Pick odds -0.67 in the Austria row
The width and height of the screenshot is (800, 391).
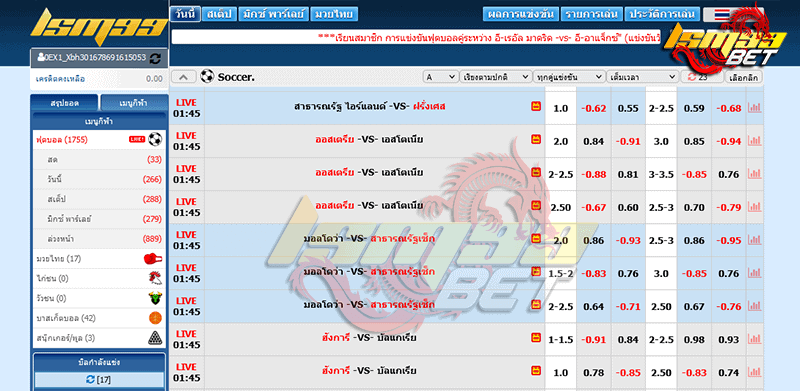[x=594, y=208]
